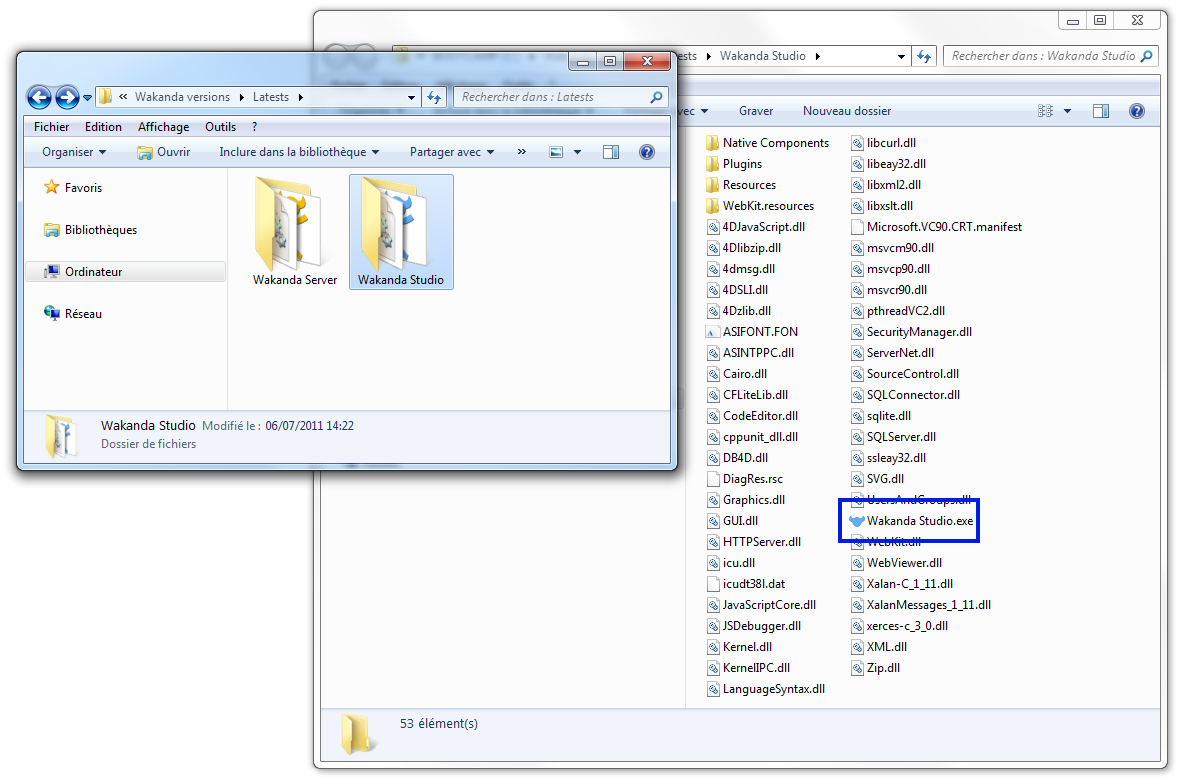Viewport: 1180px width, 781px height.
Task: Select Resources folder
Action: pyautogui.click(x=741, y=185)
